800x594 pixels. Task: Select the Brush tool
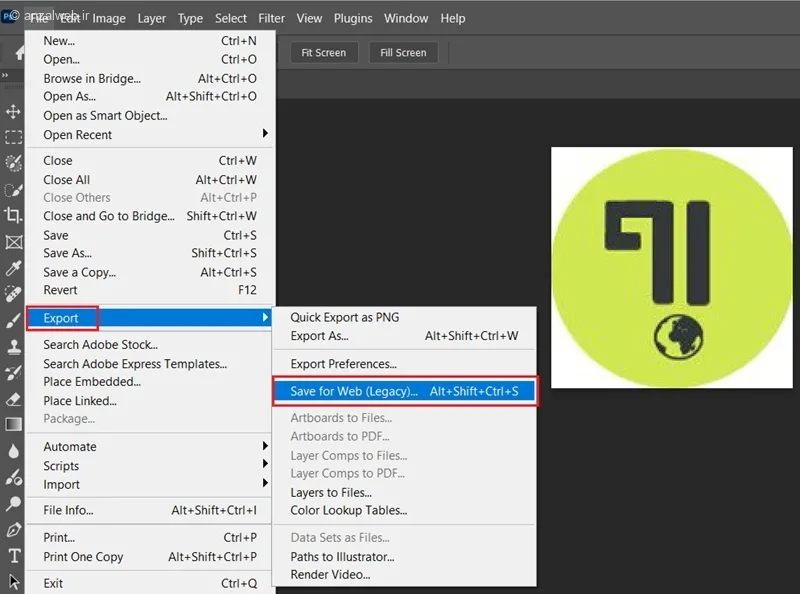point(13,320)
